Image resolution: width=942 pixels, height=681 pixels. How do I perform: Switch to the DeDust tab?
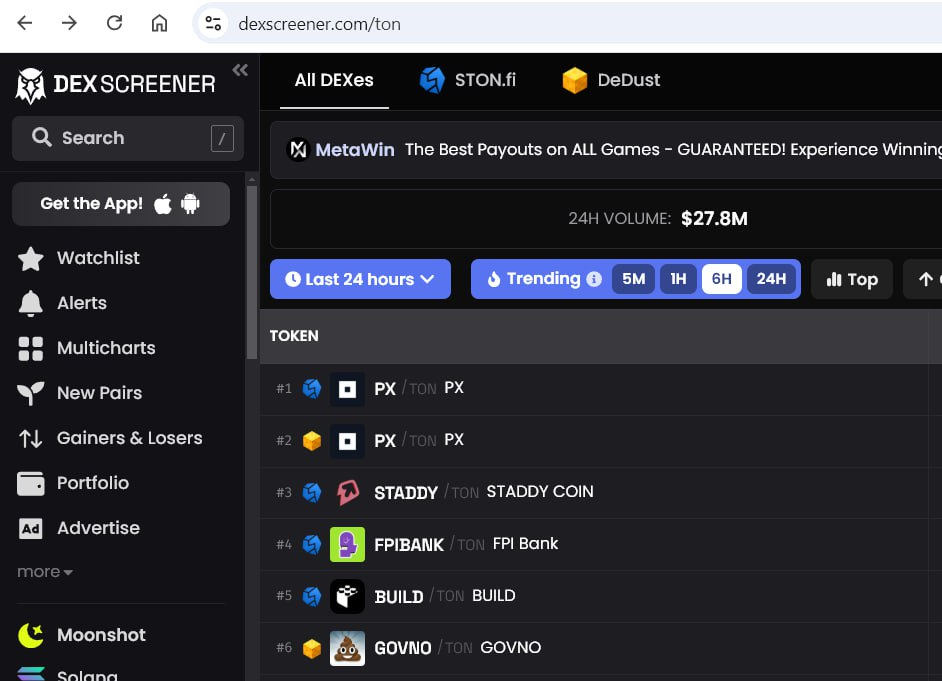coord(611,80)
